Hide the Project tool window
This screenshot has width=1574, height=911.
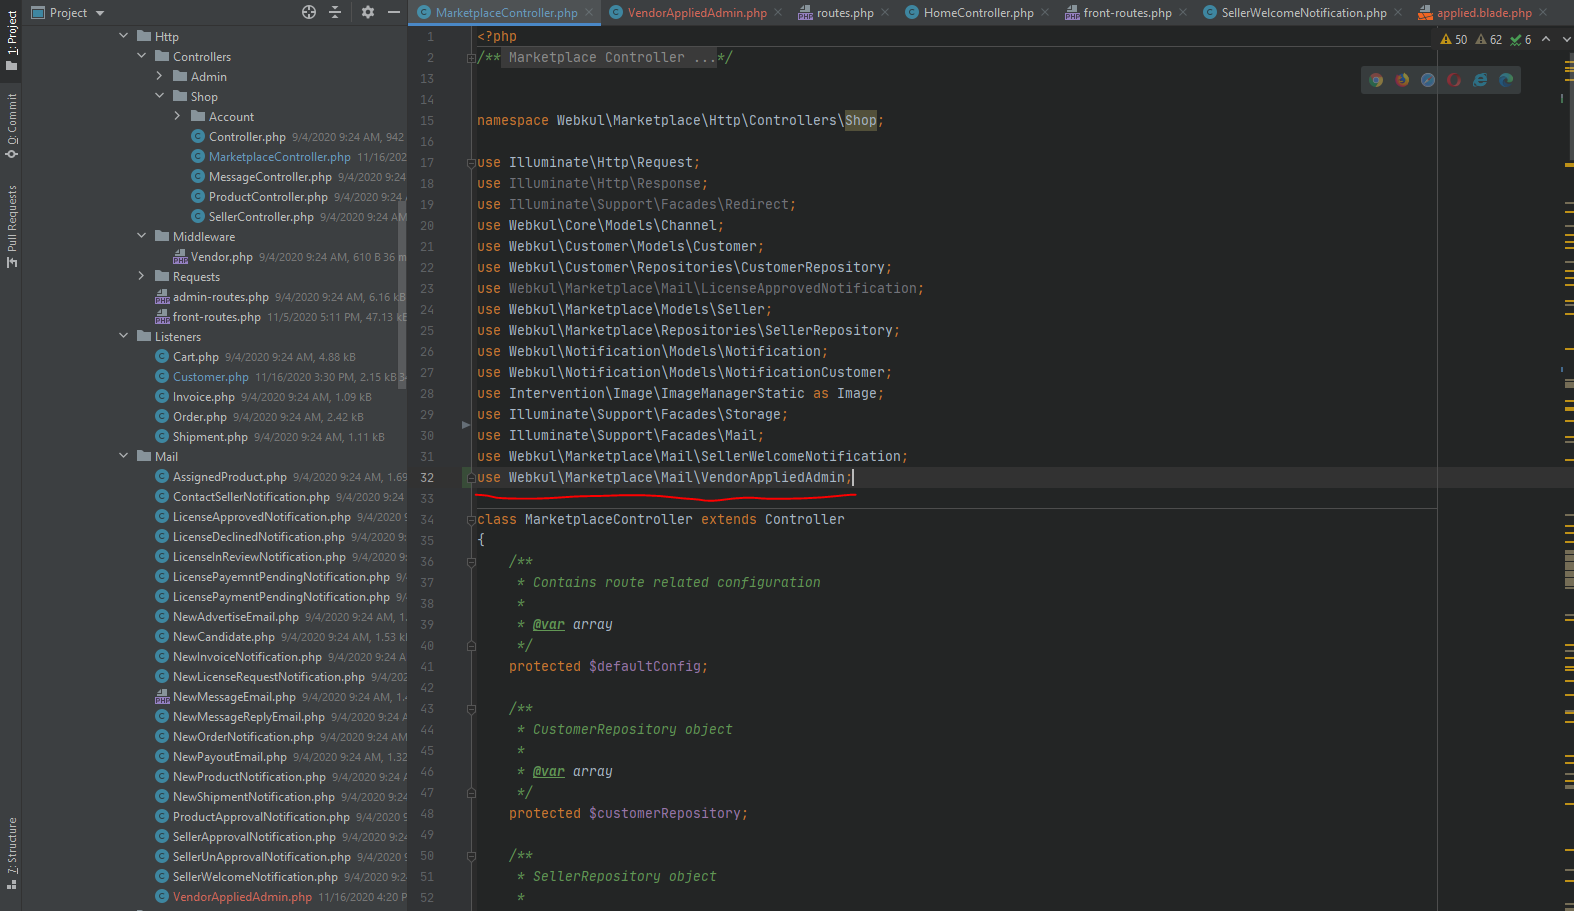coord(394,12)
